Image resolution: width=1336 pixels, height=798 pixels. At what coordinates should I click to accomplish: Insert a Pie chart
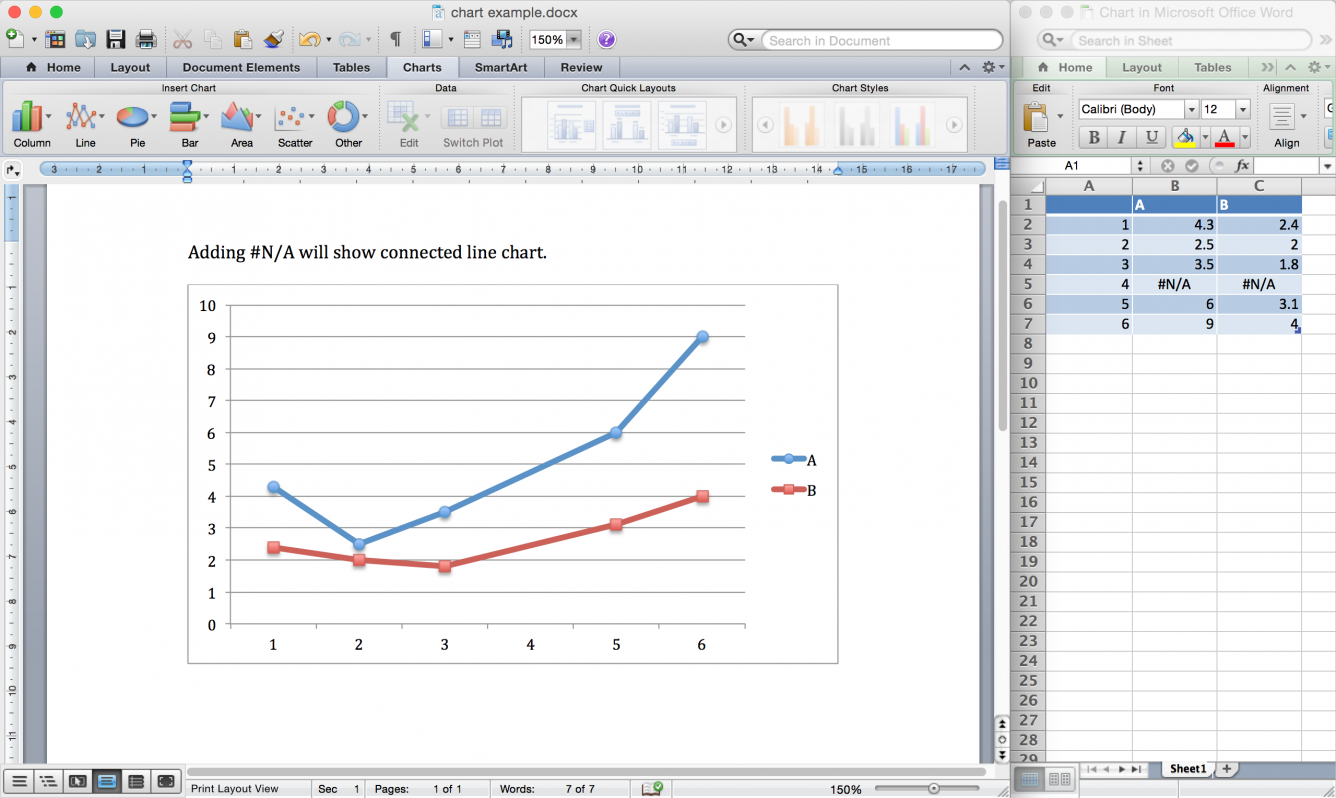133,120
